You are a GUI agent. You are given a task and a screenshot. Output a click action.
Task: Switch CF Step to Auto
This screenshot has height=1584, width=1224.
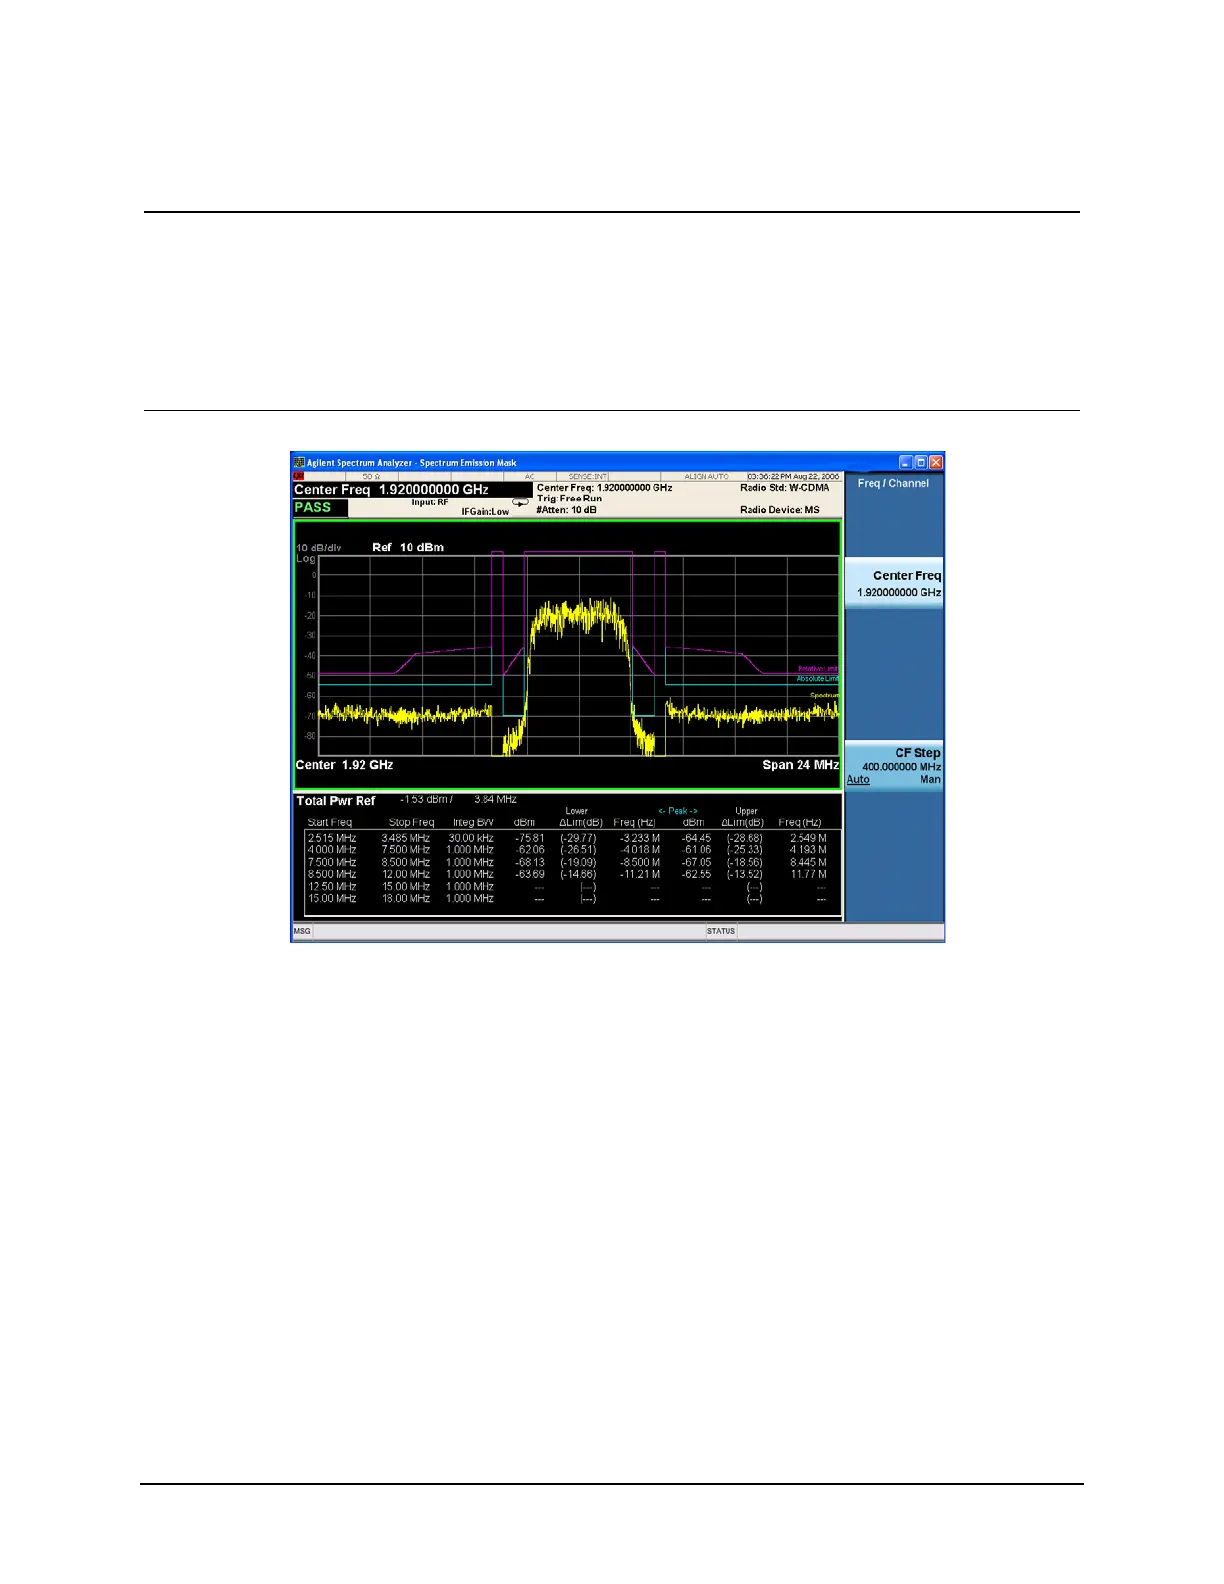[x=858, y=780]
